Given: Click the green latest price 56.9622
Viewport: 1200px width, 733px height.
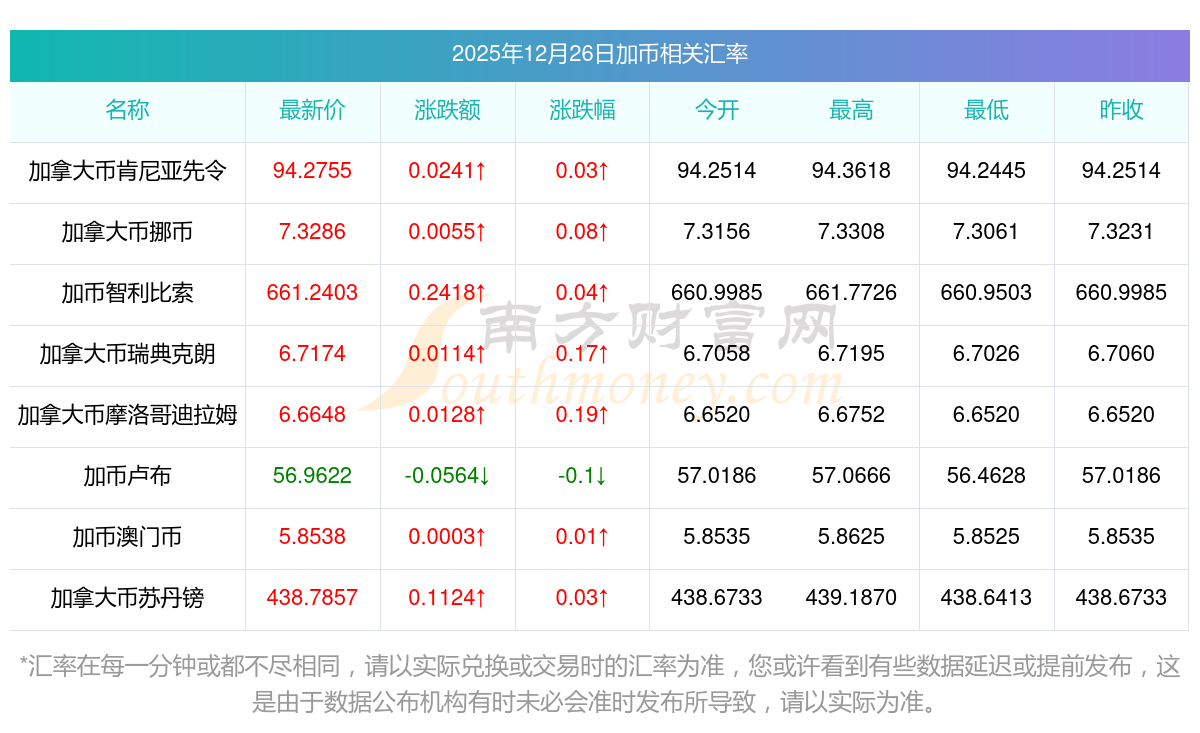Looking at the screenshot, I should tap(312, 476).
